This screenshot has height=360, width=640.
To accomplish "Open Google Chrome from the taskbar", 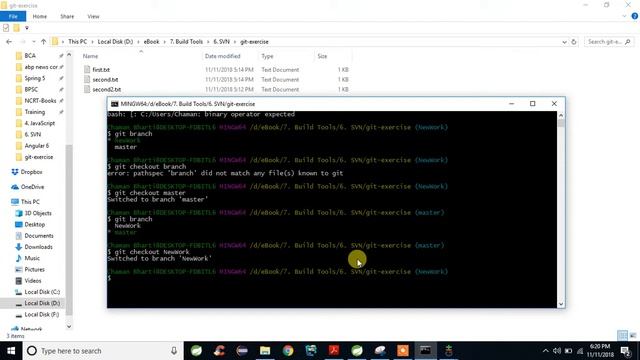I will (x=288, y=351).
